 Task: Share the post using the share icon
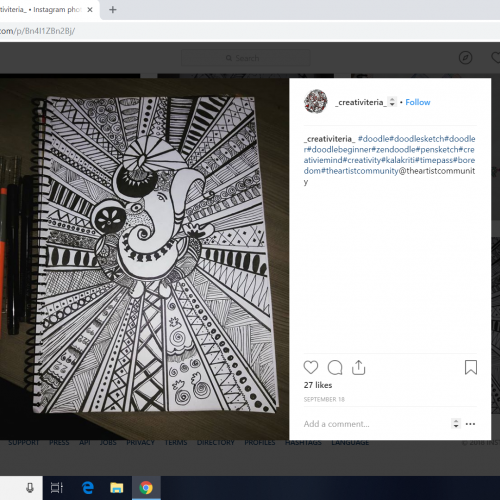coord(359,367)
